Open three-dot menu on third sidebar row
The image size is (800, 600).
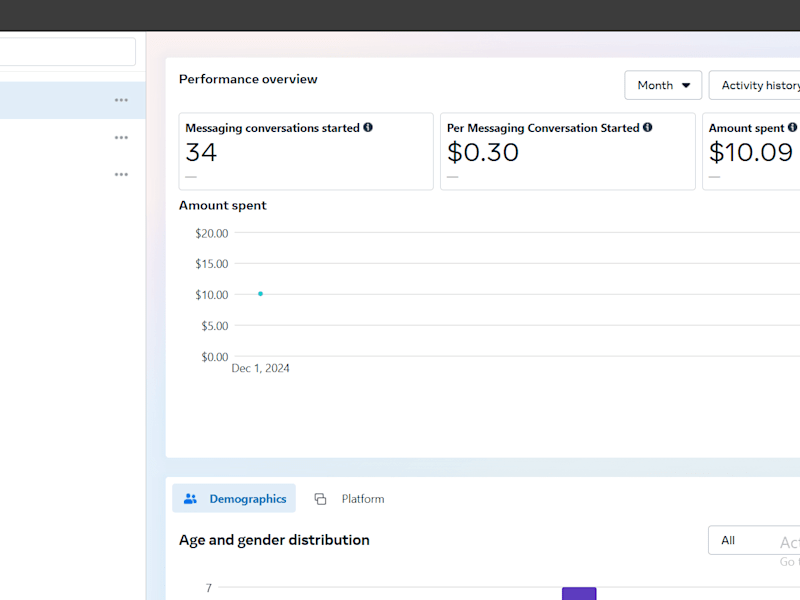point(121,174)
